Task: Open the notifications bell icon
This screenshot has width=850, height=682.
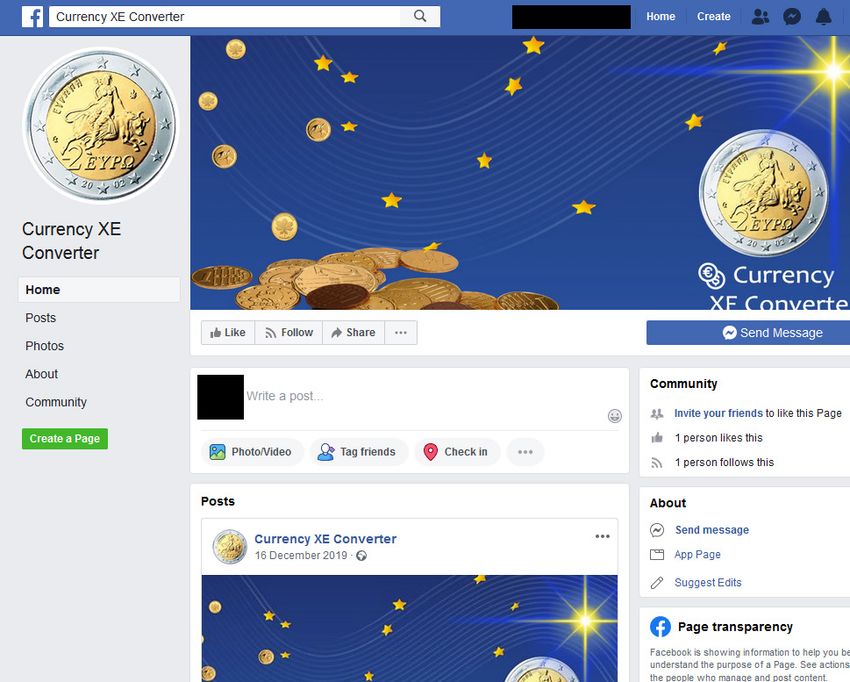Action: point(823,17)
